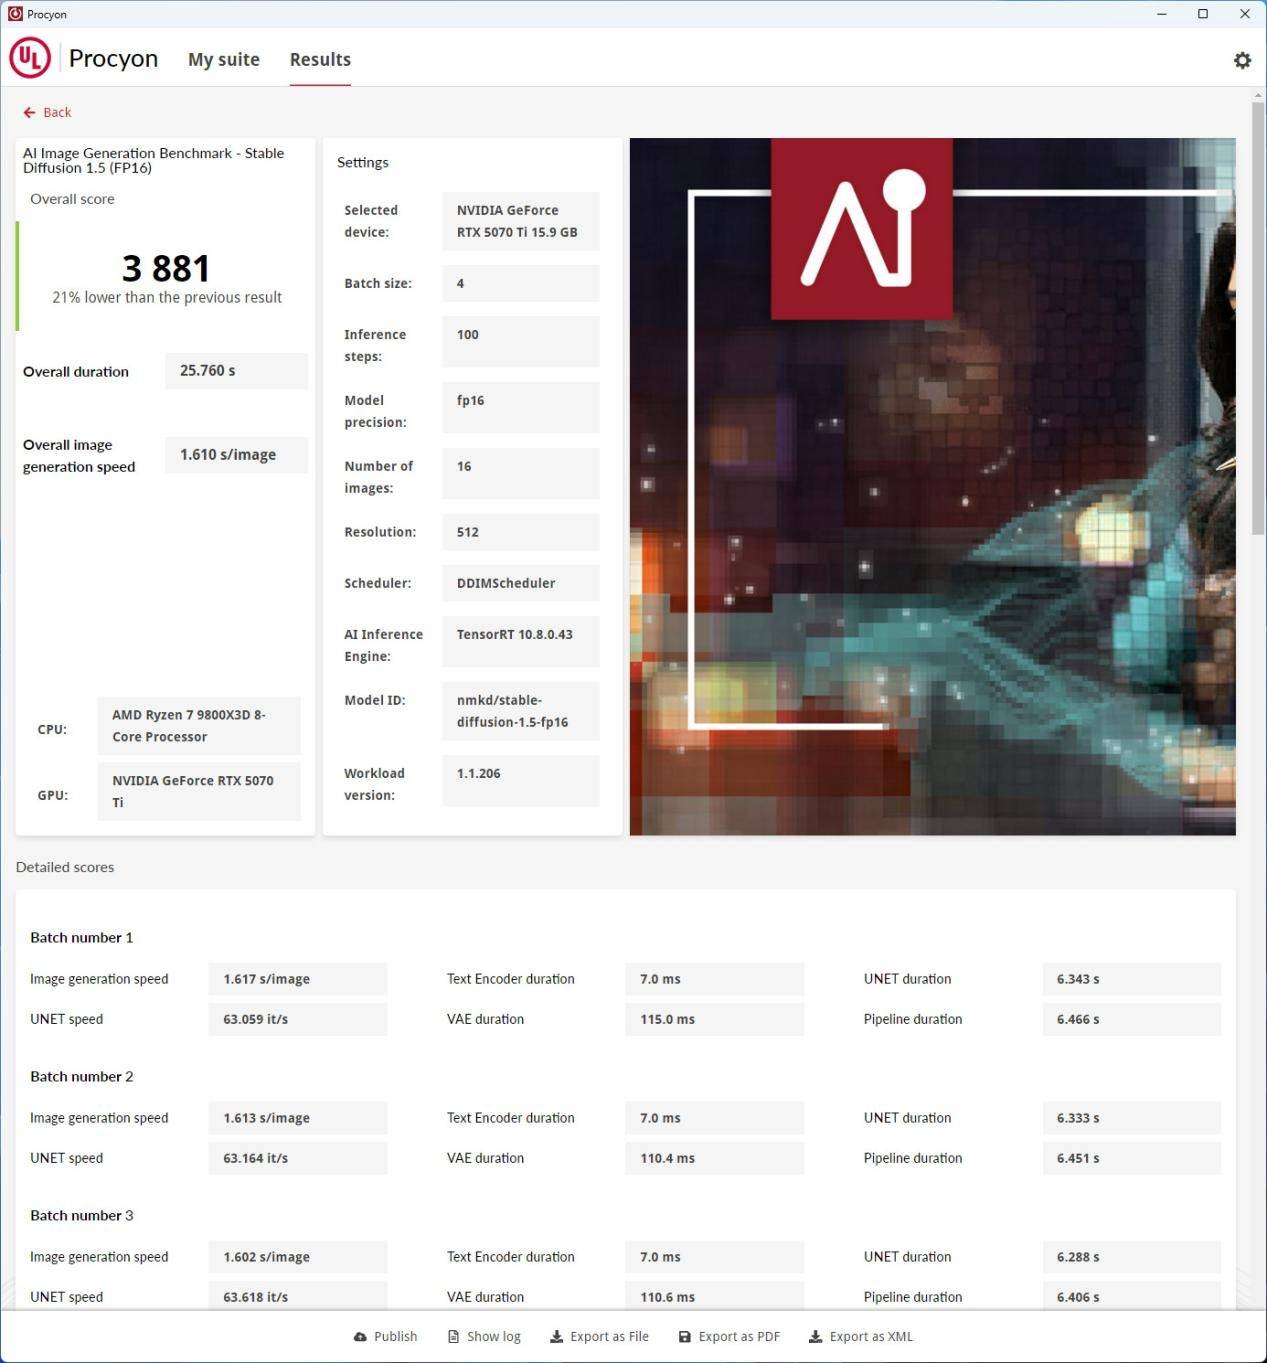Go back using the Back link

pyautogui.click(x=57, y=113)
